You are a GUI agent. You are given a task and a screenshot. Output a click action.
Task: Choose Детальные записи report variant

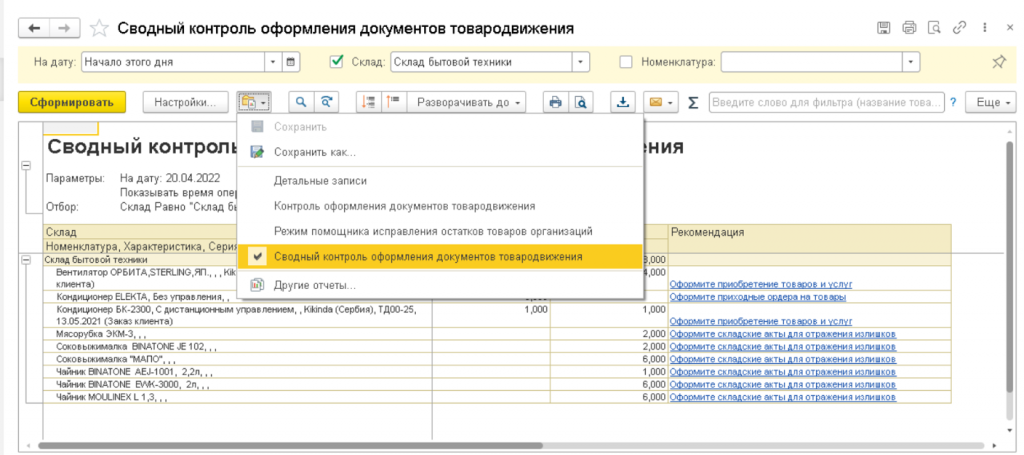(x=320, y=181)
